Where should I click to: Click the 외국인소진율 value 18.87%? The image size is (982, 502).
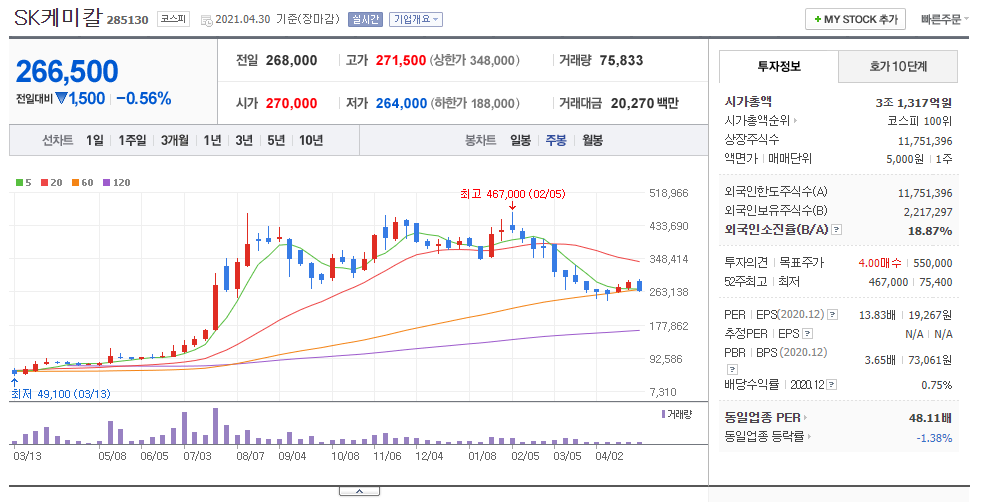coord(930,231)
